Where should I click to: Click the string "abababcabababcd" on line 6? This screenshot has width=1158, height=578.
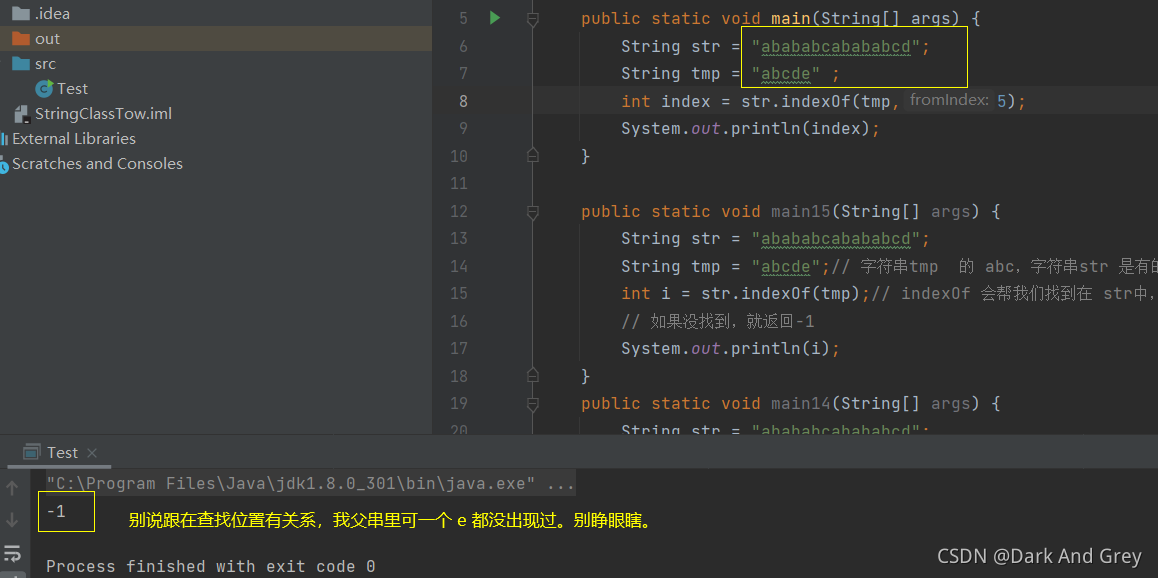[x=837, y=47]
